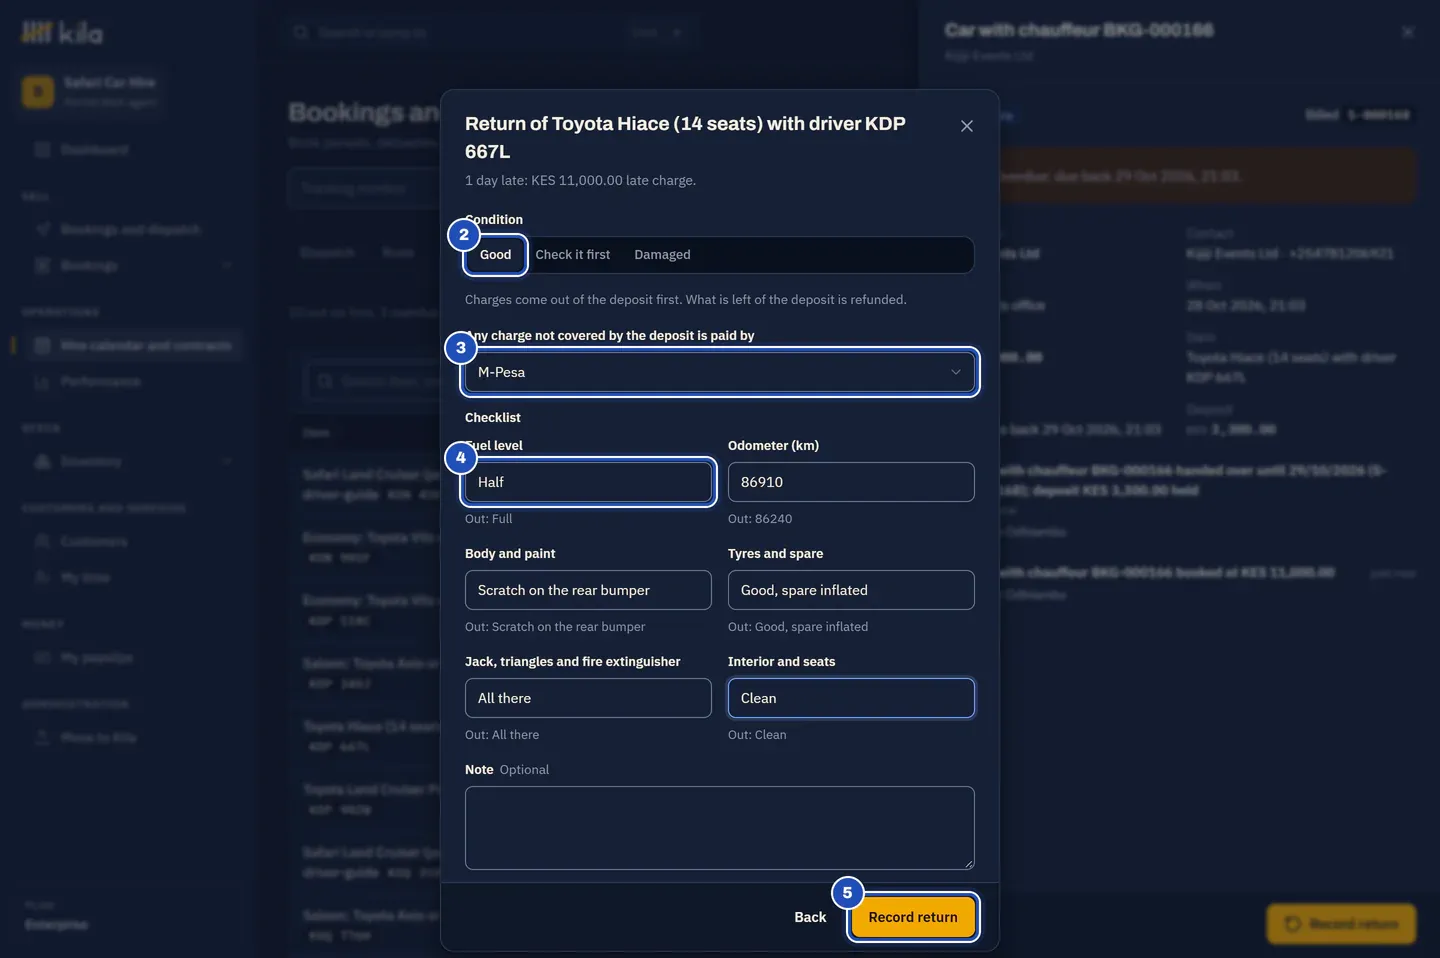
Task: Open the M-Pesa payment method dropdown
Action: [720, 372]
